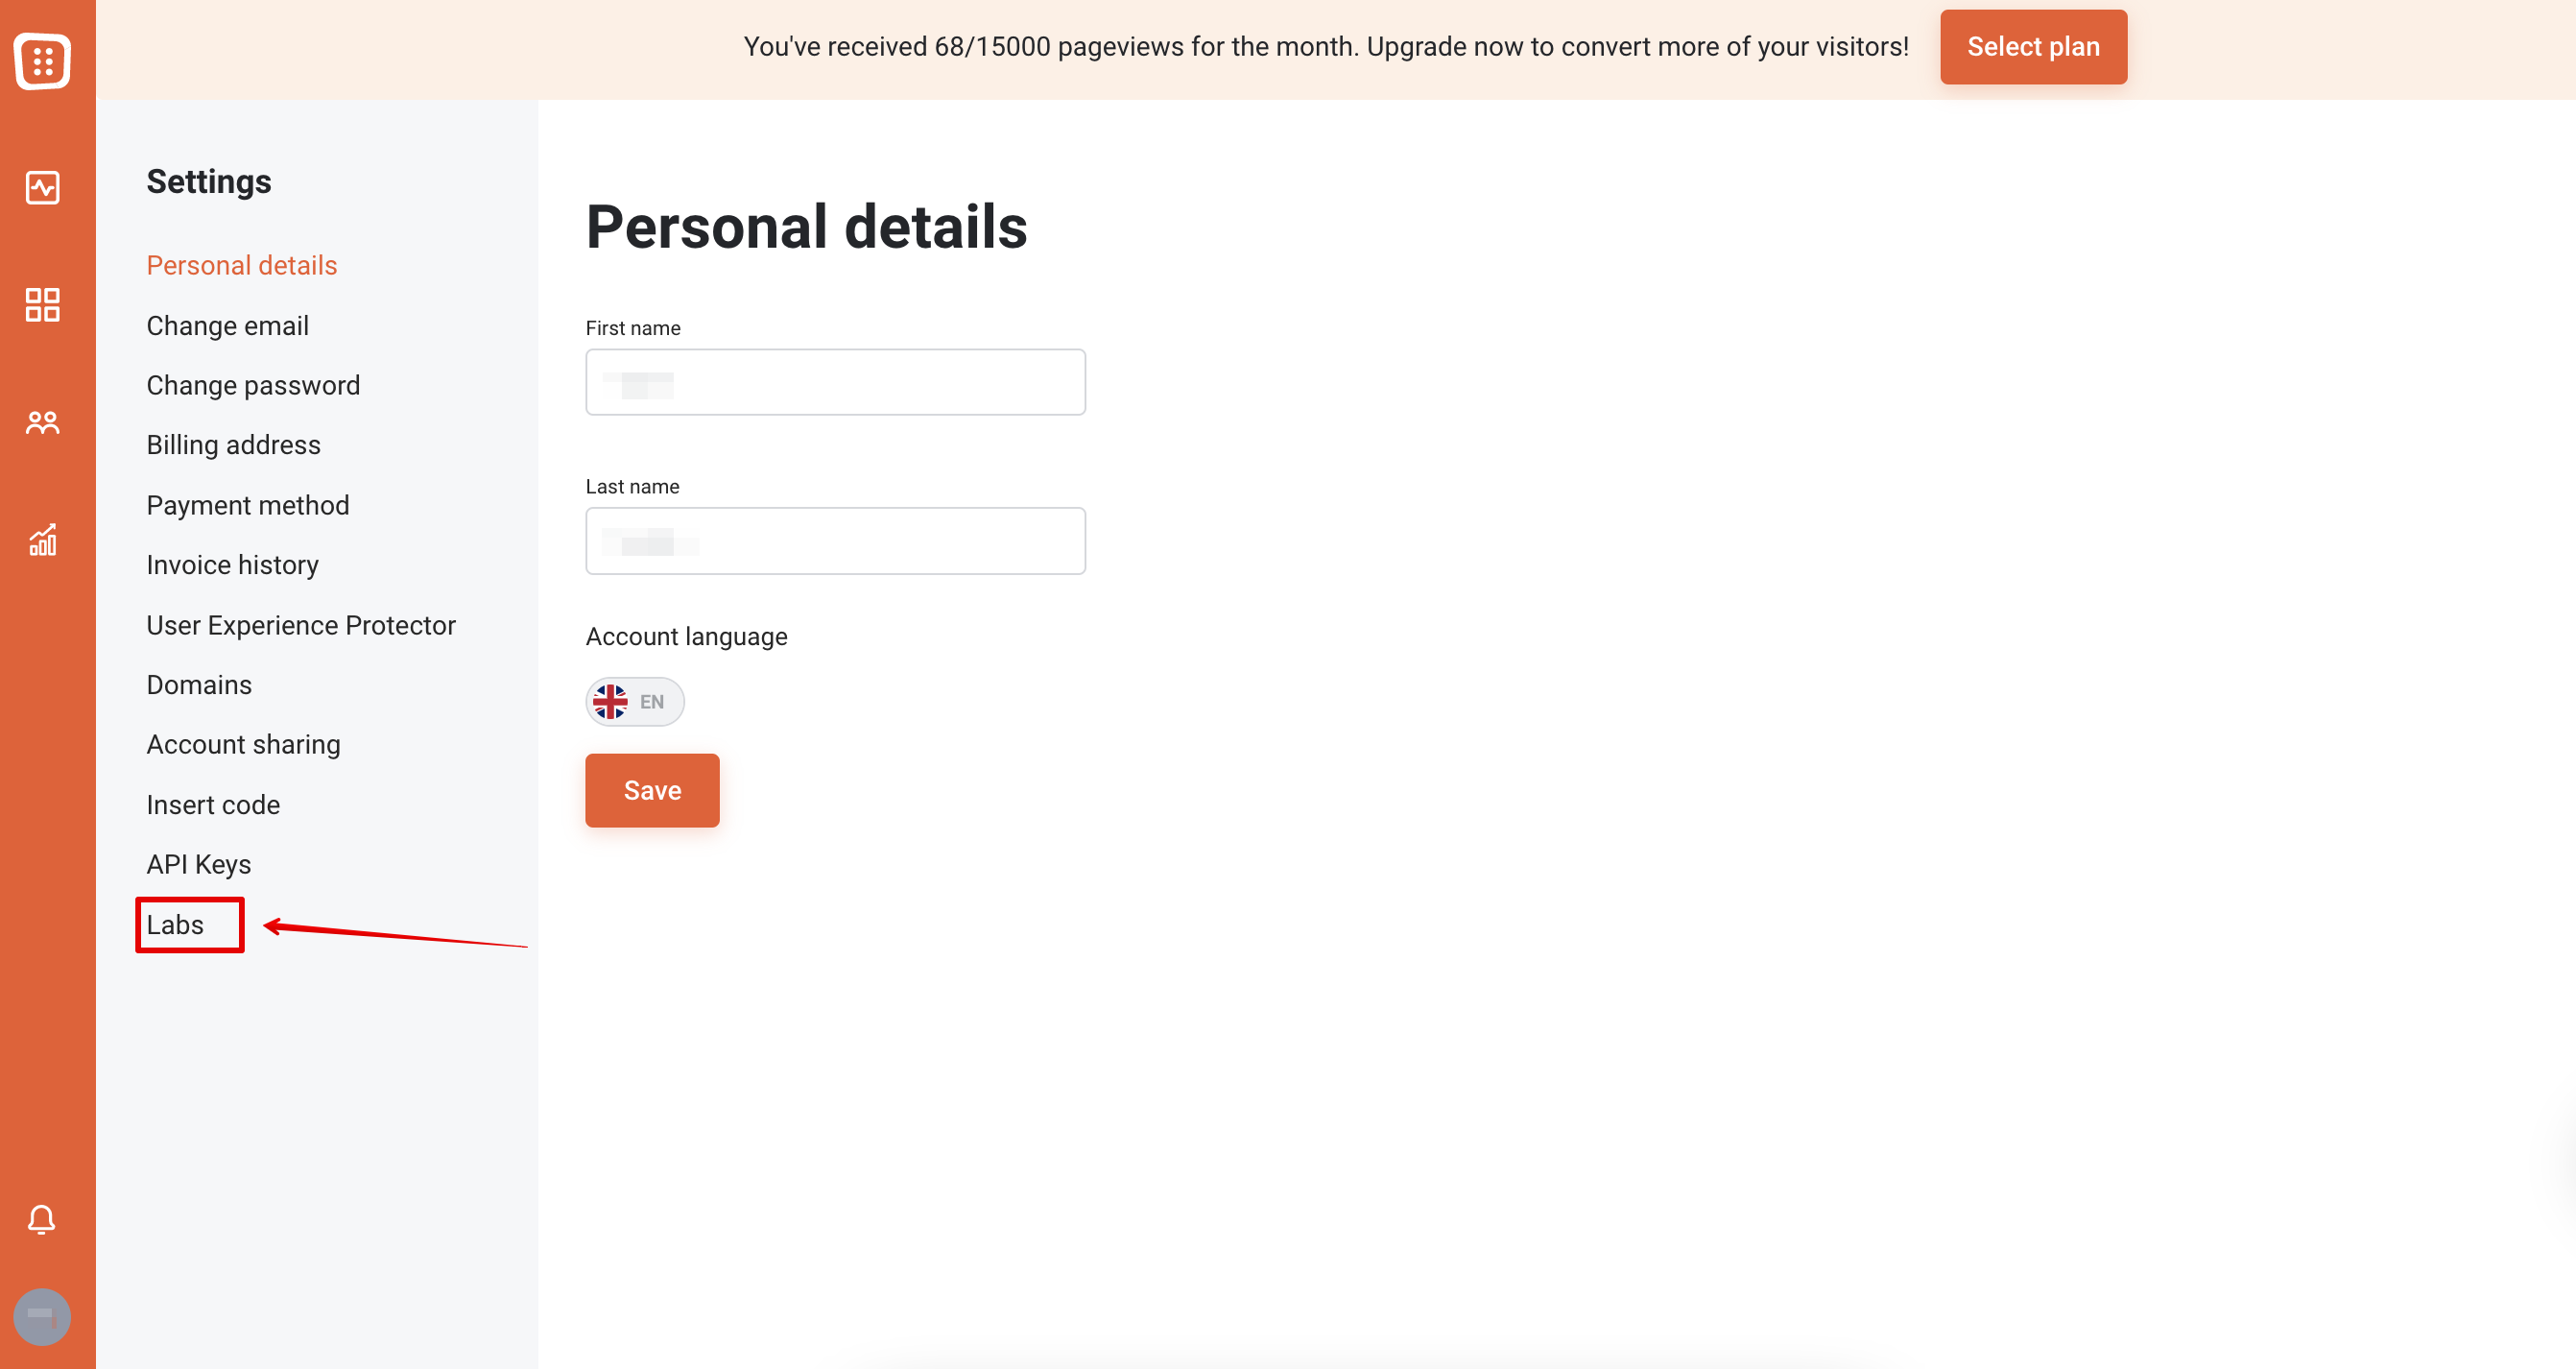
Task: Open the EN account language selector
Action: (x=635, y=702)
